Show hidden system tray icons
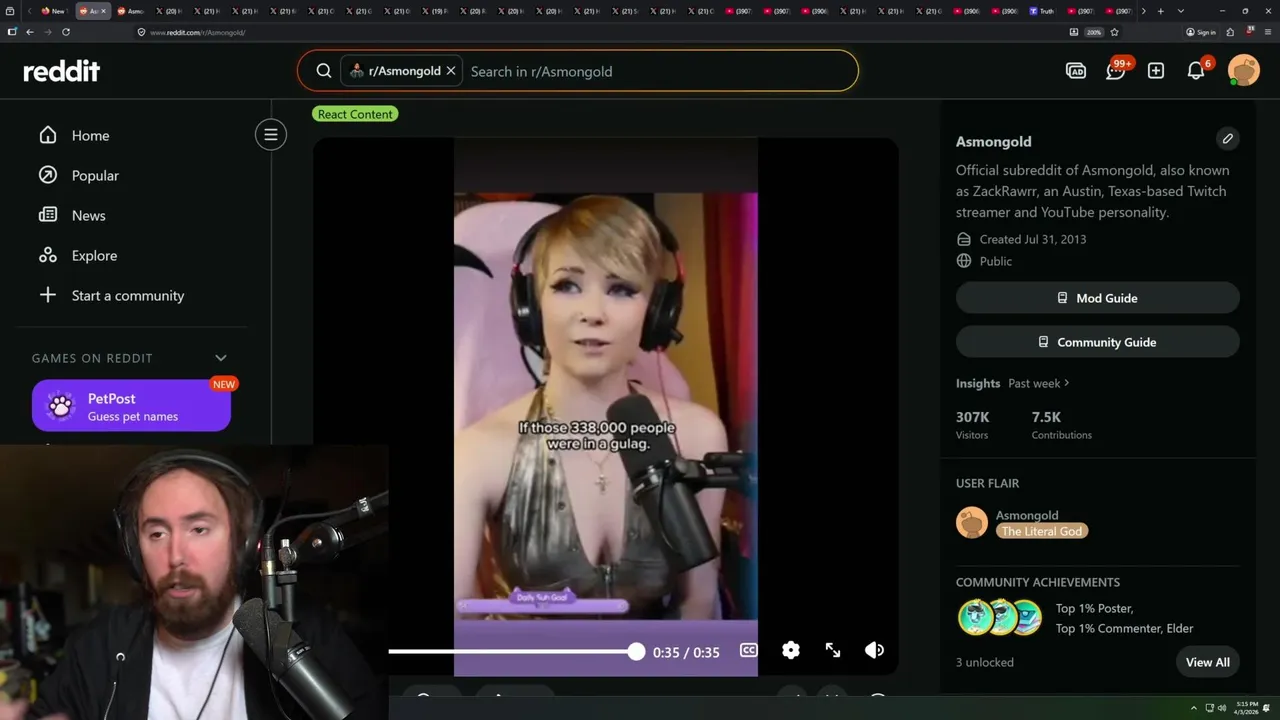Viewport: 1280px width, 720px height. pyautogui.click(x=1193, y=708)
